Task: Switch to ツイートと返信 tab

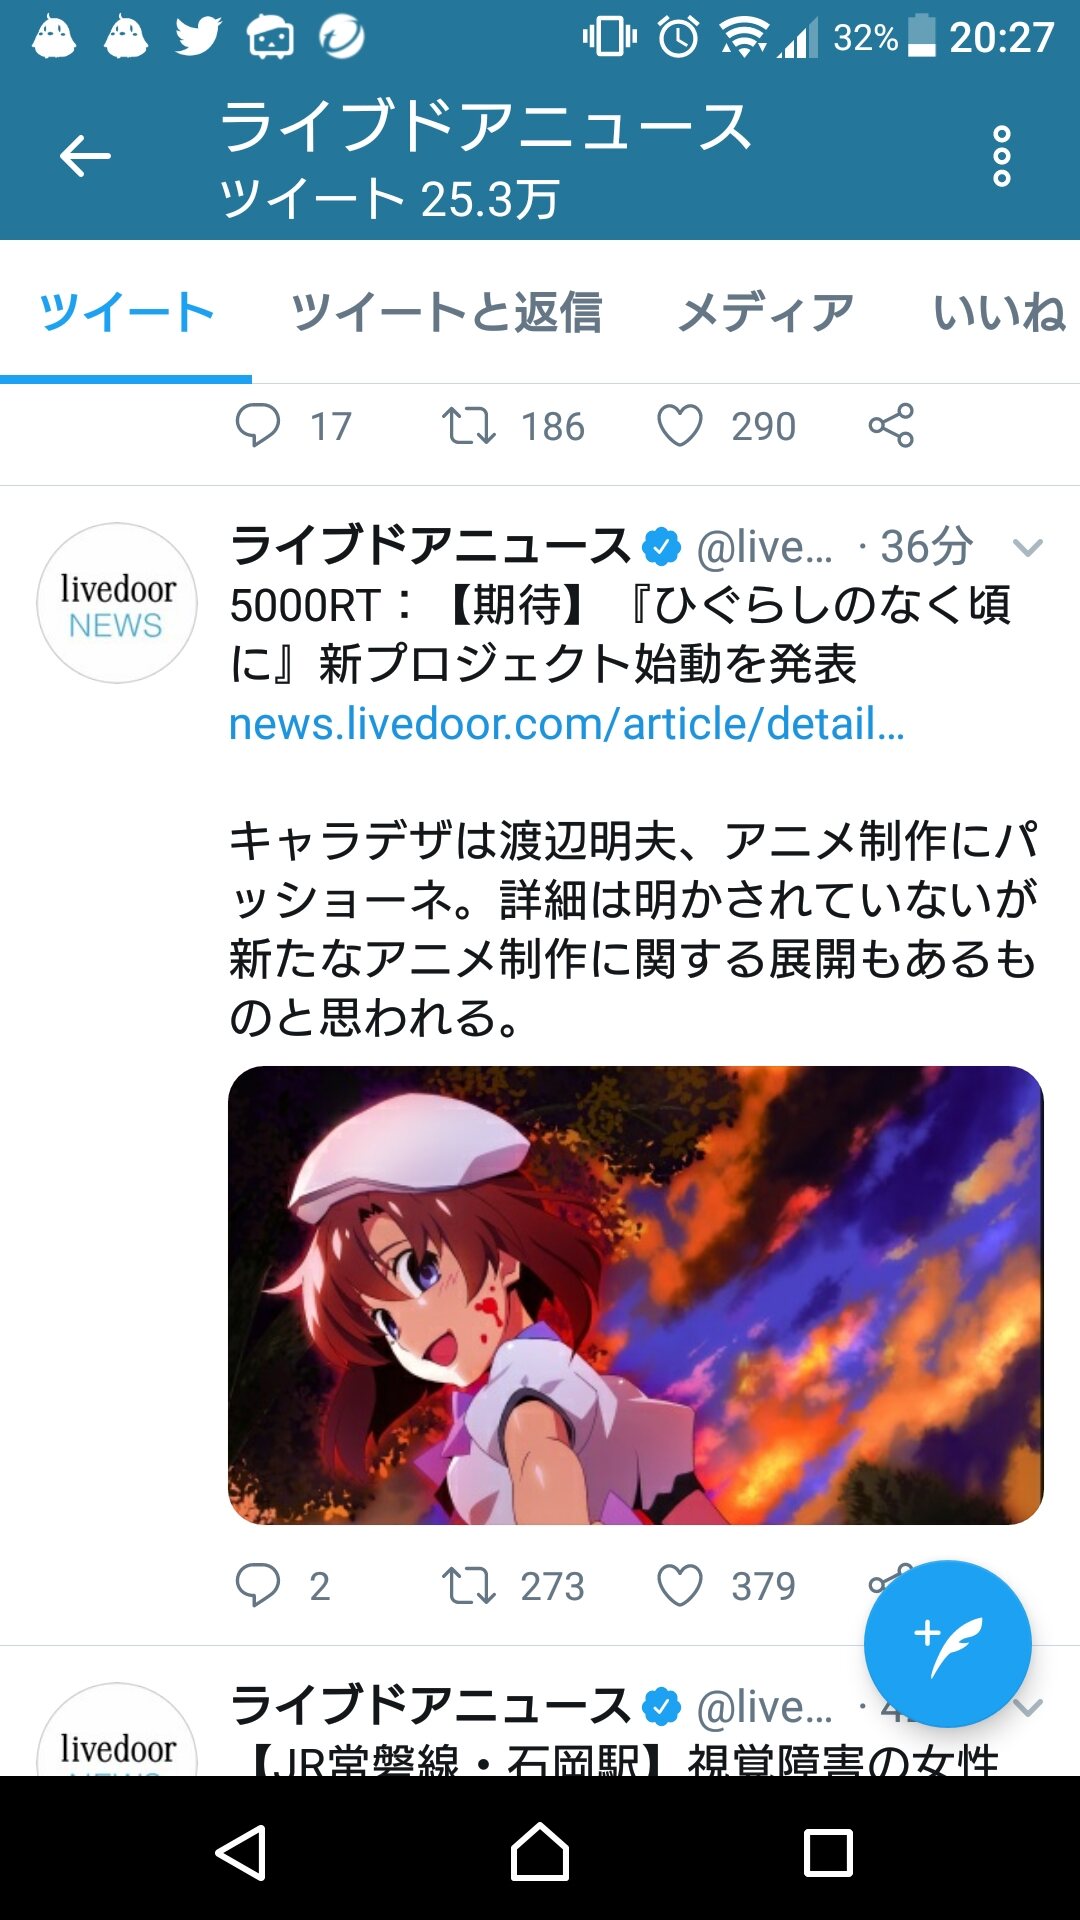Action: 446,312
